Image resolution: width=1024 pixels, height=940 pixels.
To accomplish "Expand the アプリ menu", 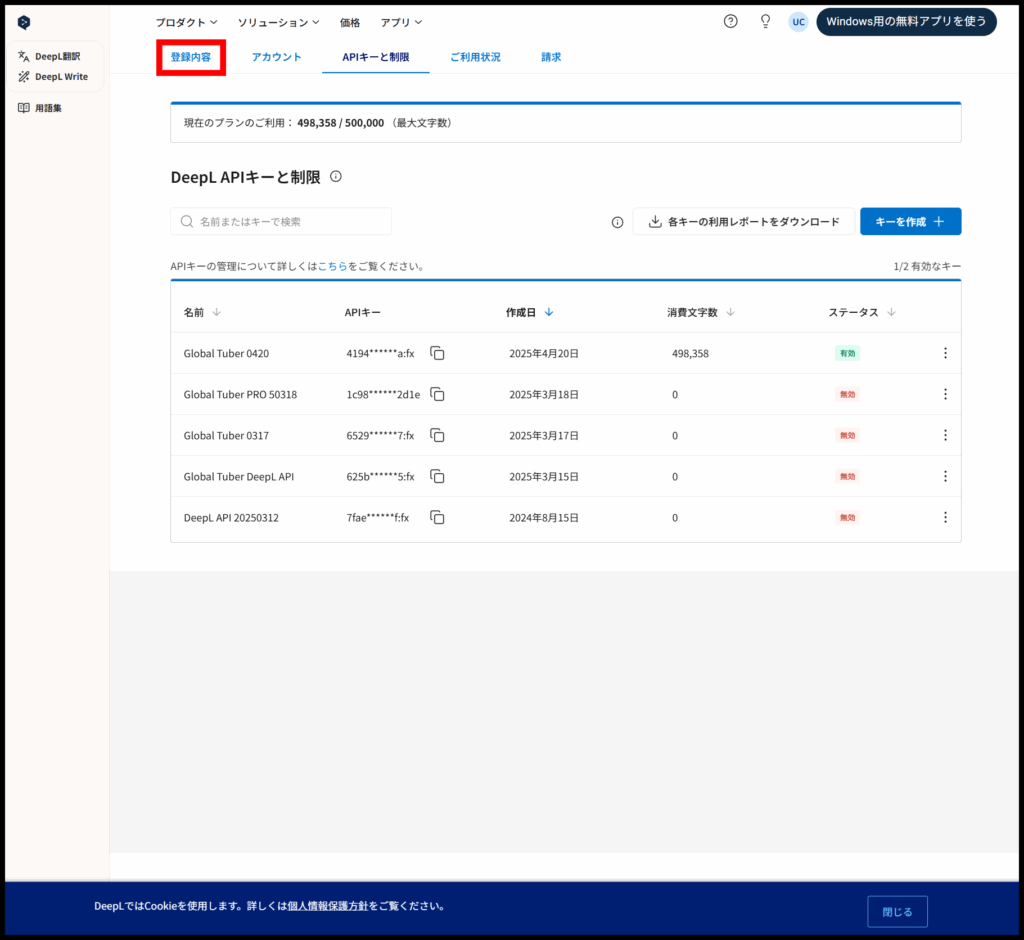I will [x=401, y=22].
